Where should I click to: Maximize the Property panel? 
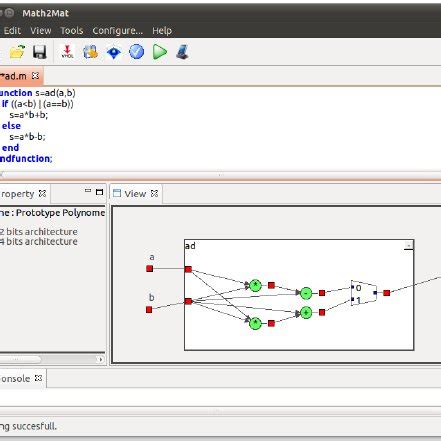click(x=99, y=192)
